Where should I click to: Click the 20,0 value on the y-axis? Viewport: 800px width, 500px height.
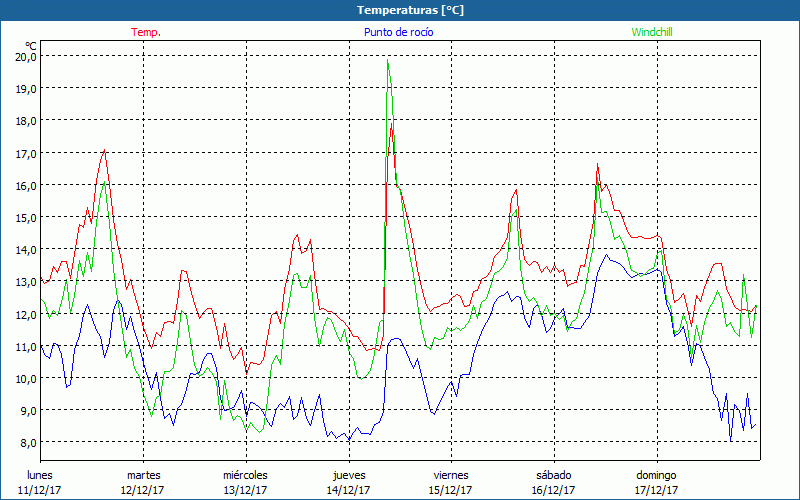tap(26, 57)
